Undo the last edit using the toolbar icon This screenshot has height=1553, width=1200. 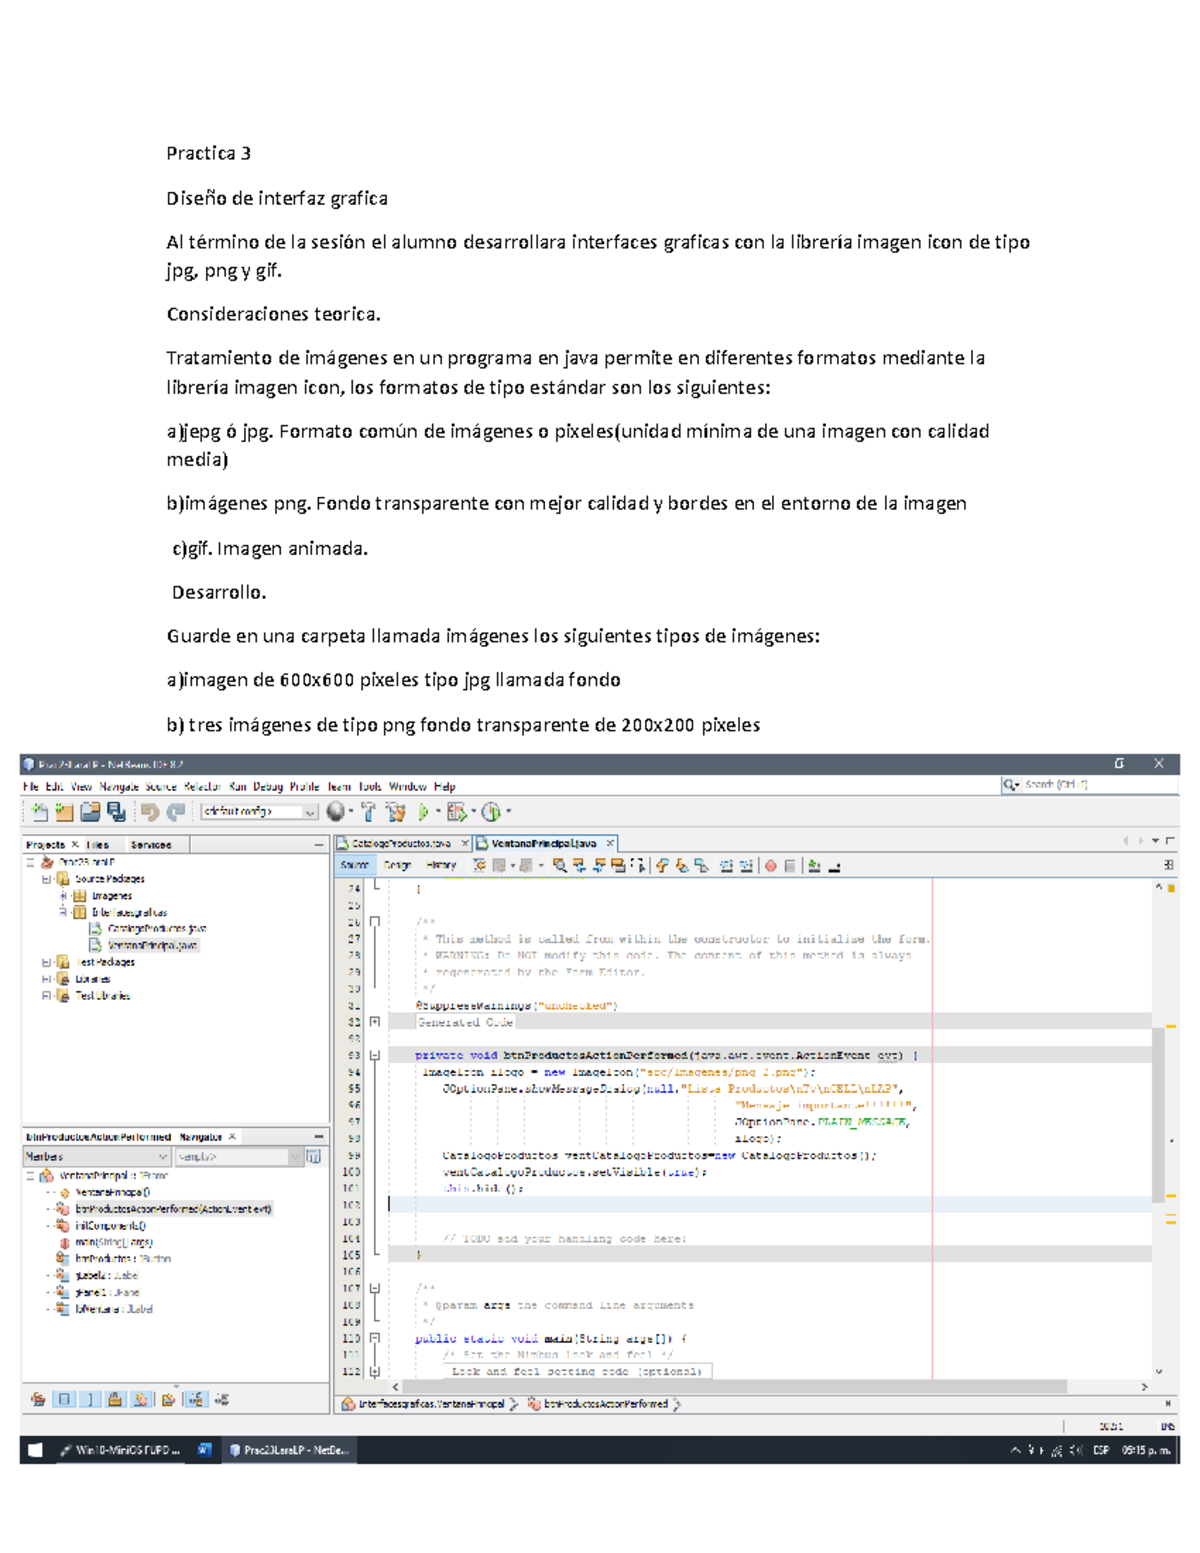pos(149,810)
